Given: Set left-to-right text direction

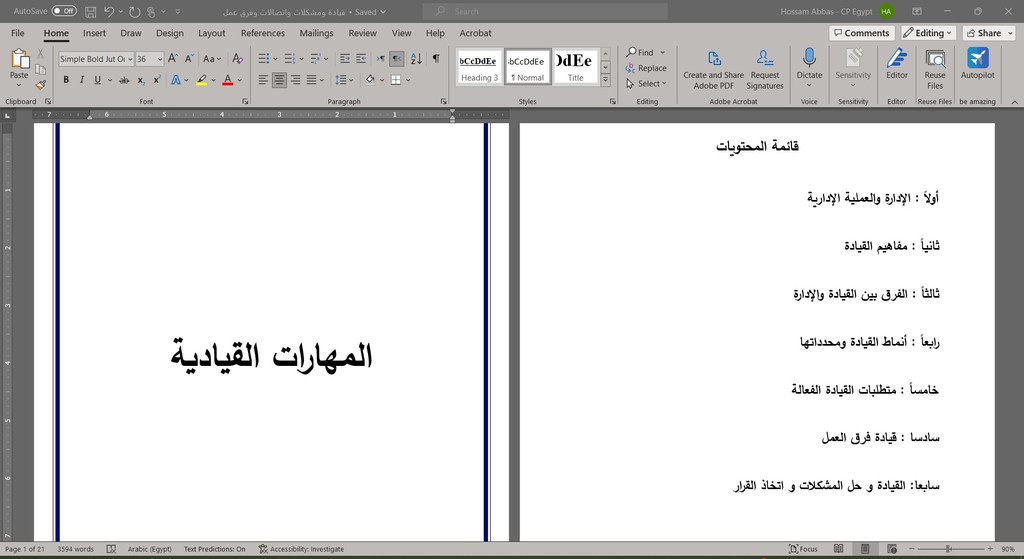Looking at the screenshot, I should pyautogui.click(x=381, y=59).
